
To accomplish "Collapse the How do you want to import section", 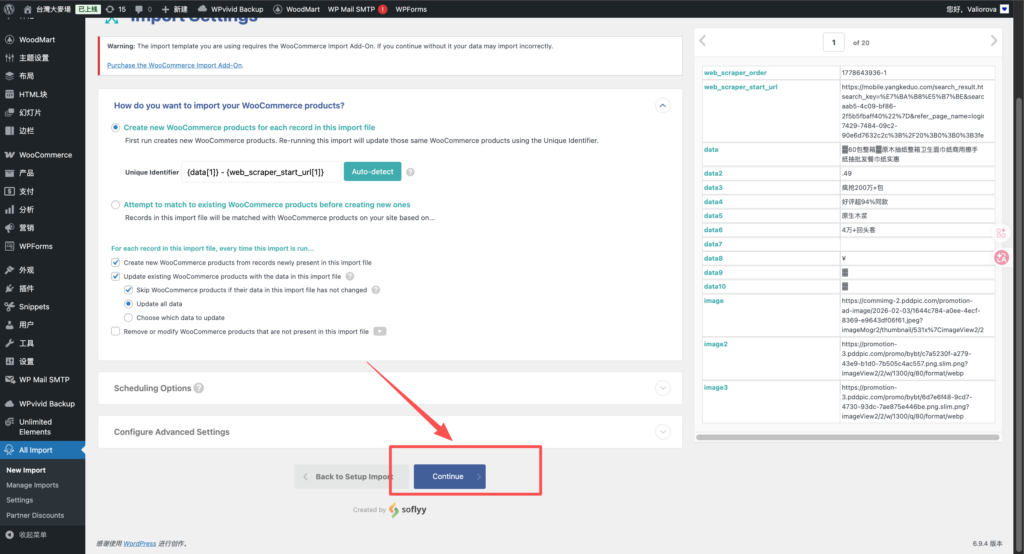I will [x=662, y=106].
